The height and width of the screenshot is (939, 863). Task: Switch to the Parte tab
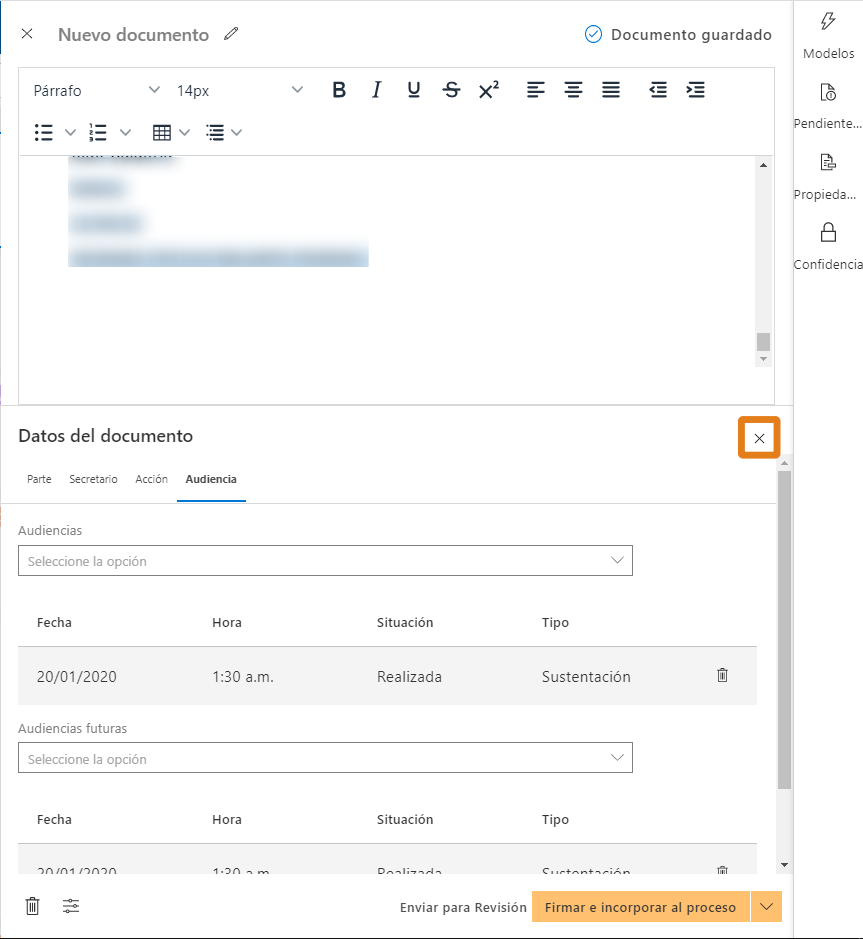tap(39, 479)
